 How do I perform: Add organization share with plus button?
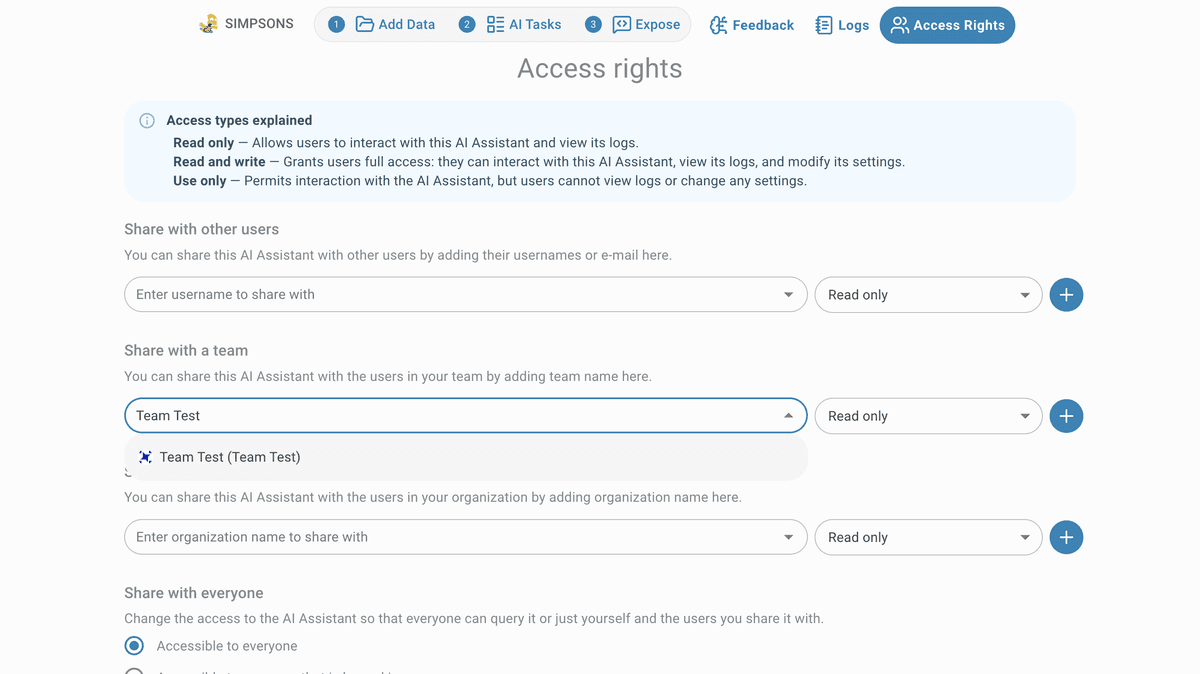point(1066,537)
